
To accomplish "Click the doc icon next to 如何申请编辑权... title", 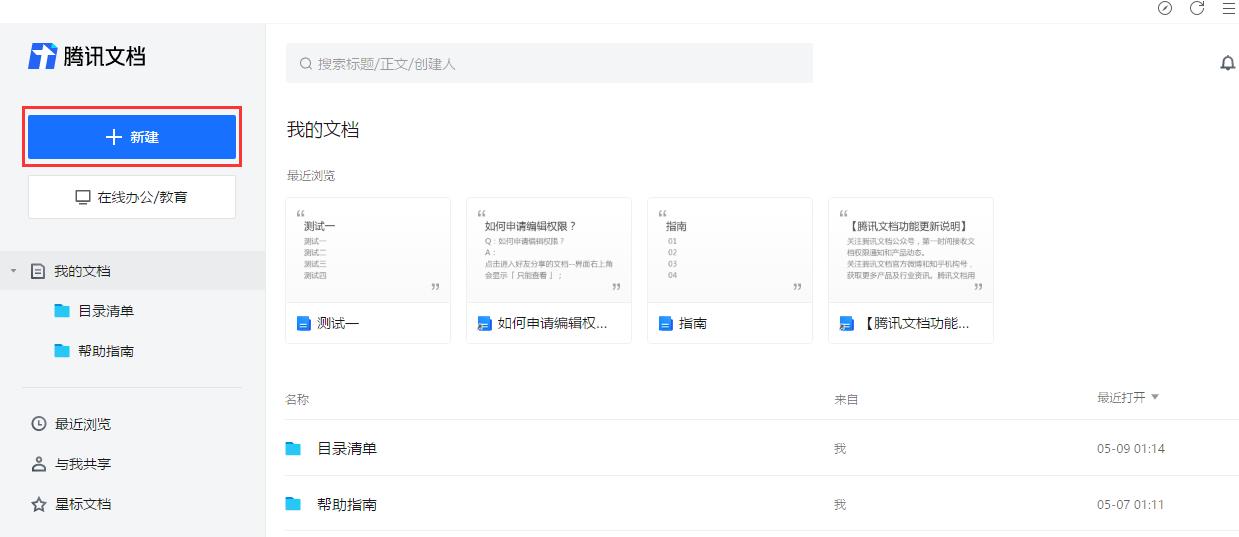I will click(x=485, y=323).
